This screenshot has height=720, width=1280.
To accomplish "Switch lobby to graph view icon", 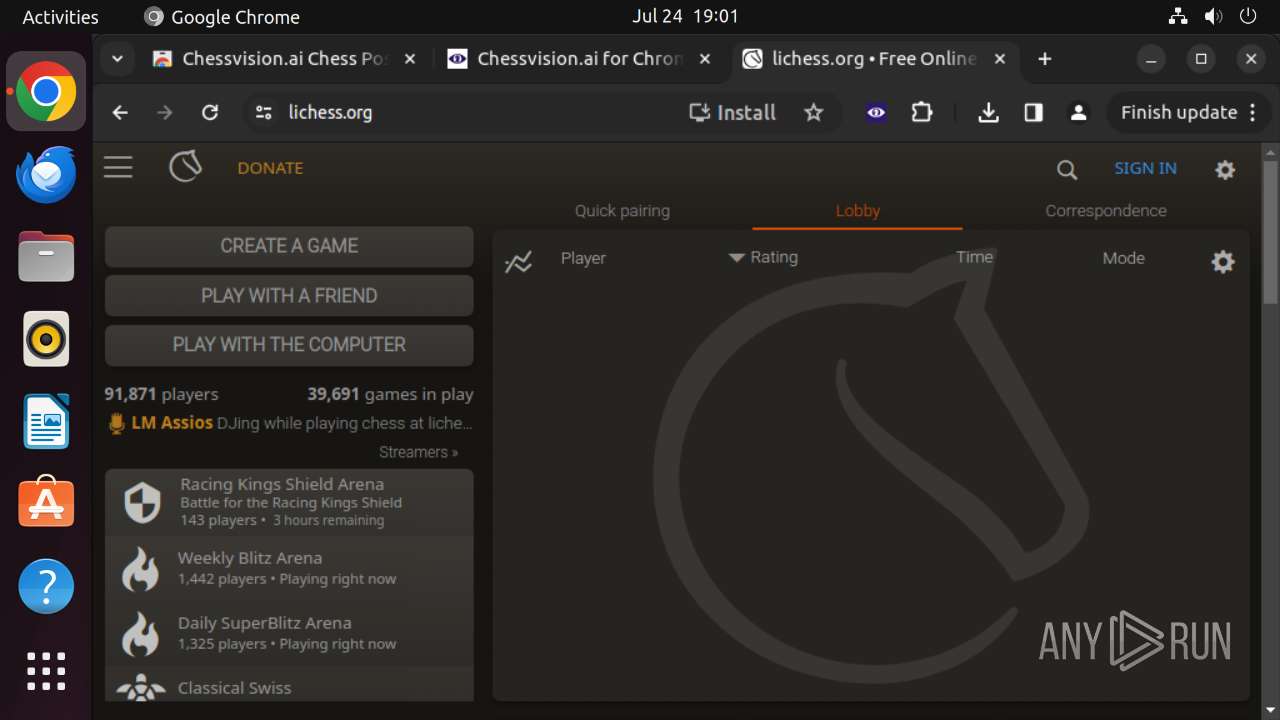I will click(518, 263).
